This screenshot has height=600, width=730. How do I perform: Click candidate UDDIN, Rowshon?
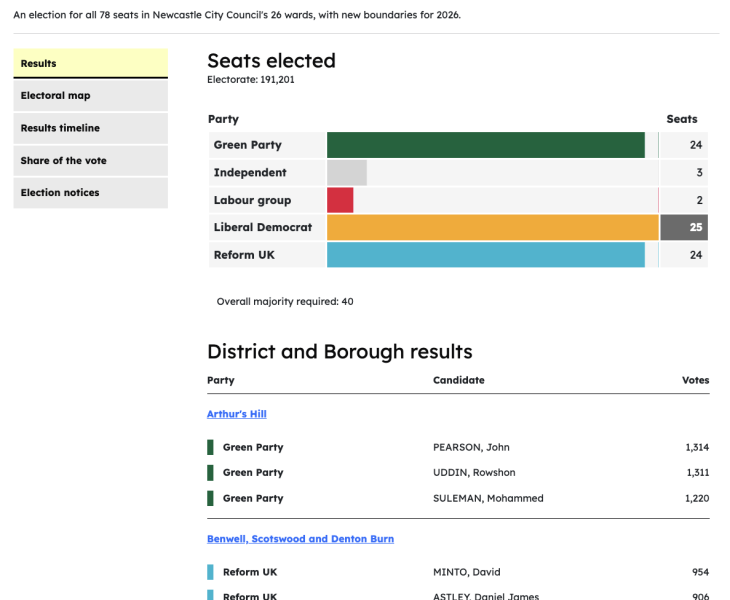[474, 472]
